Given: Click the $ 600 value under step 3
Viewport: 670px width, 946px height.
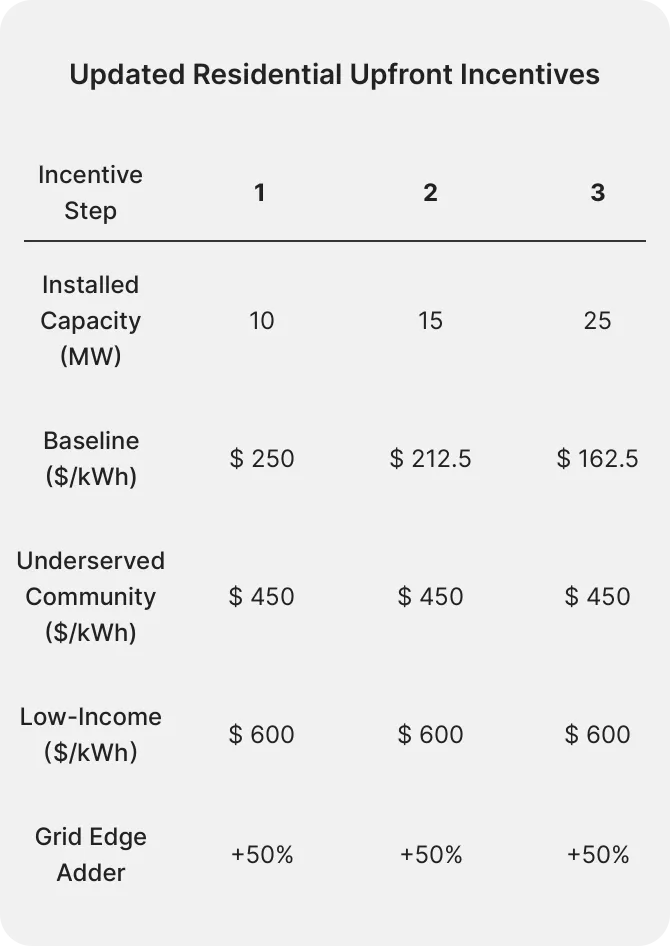Looking at the screenshot, I should (597, 735).
